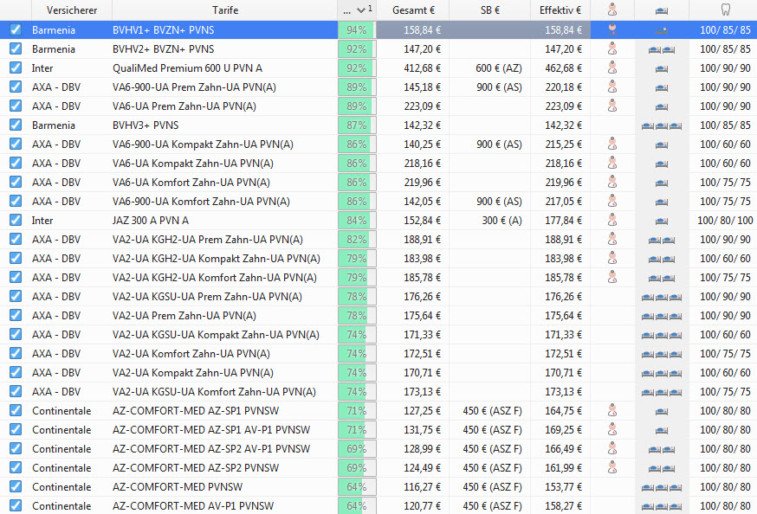
Task: Sort by Versicherer column header
Action: pyautogui.click(x=71, y=10)
